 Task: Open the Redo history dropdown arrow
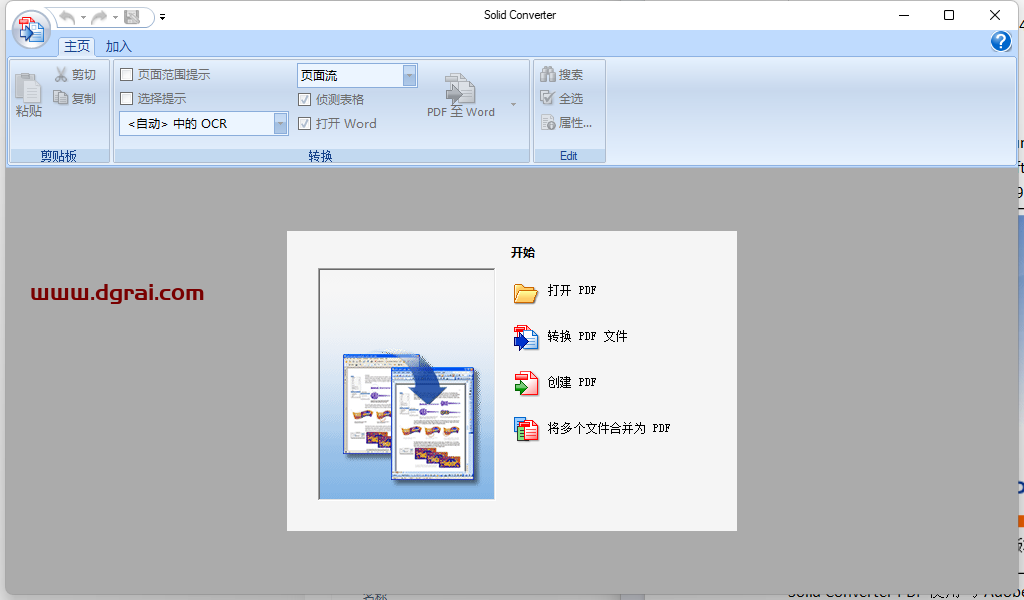115,18
